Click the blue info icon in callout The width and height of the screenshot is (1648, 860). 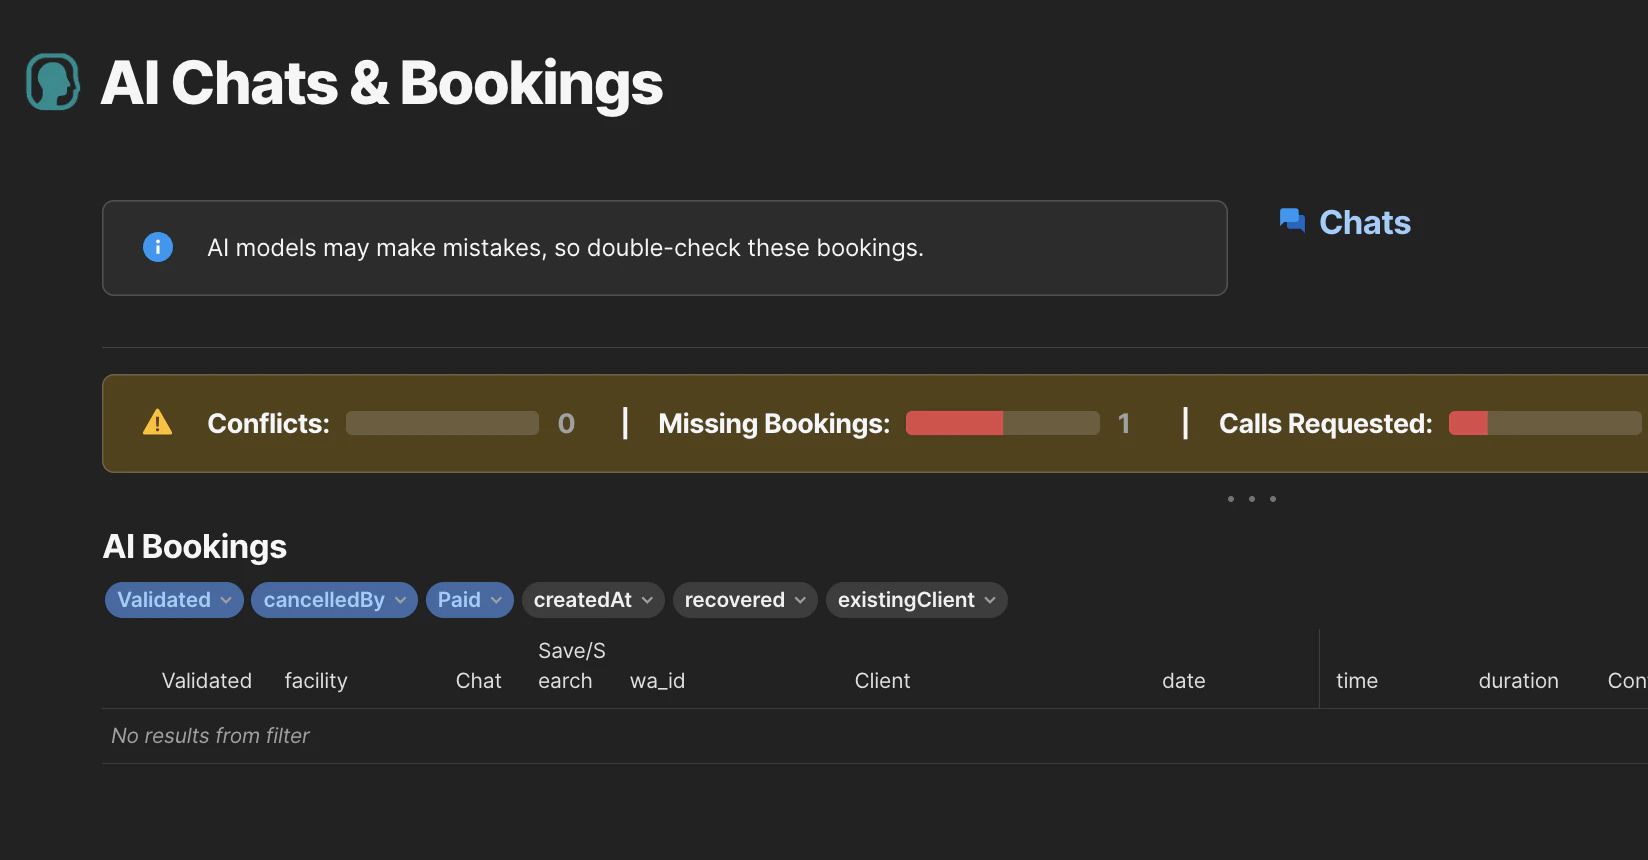click(158, 247)
